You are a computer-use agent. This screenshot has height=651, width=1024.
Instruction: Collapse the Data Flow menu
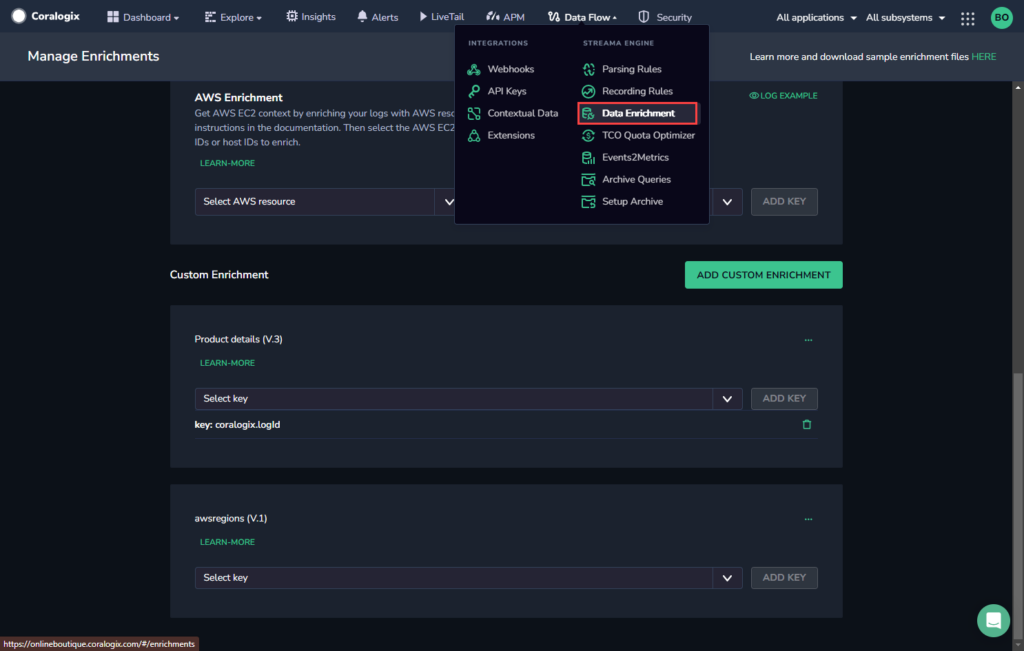click(582, 17)
